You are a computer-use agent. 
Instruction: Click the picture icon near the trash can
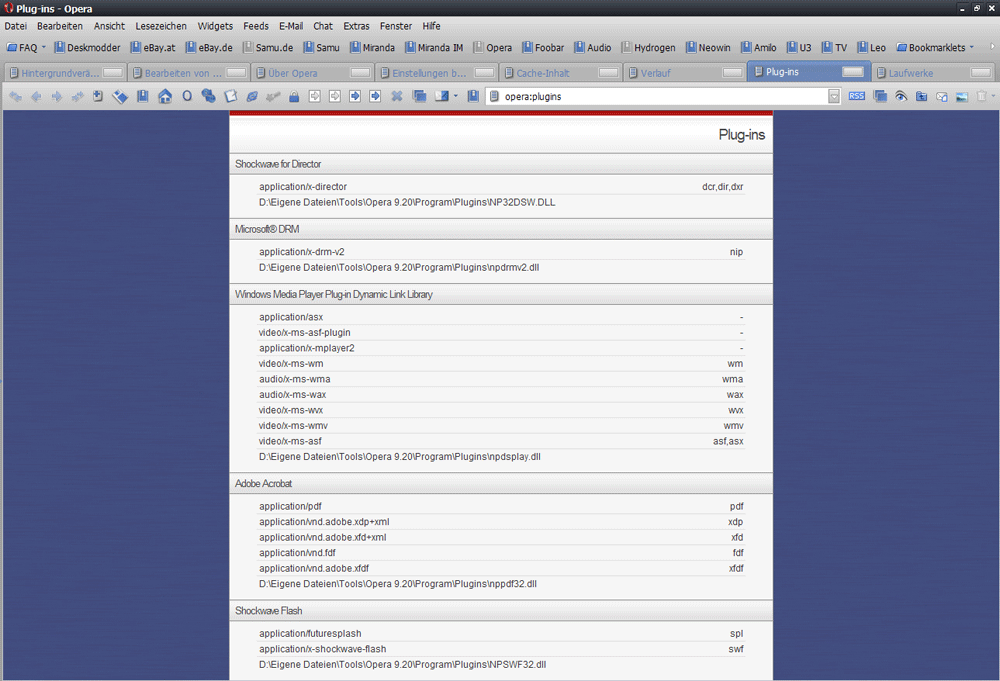[x=962, y=96]
